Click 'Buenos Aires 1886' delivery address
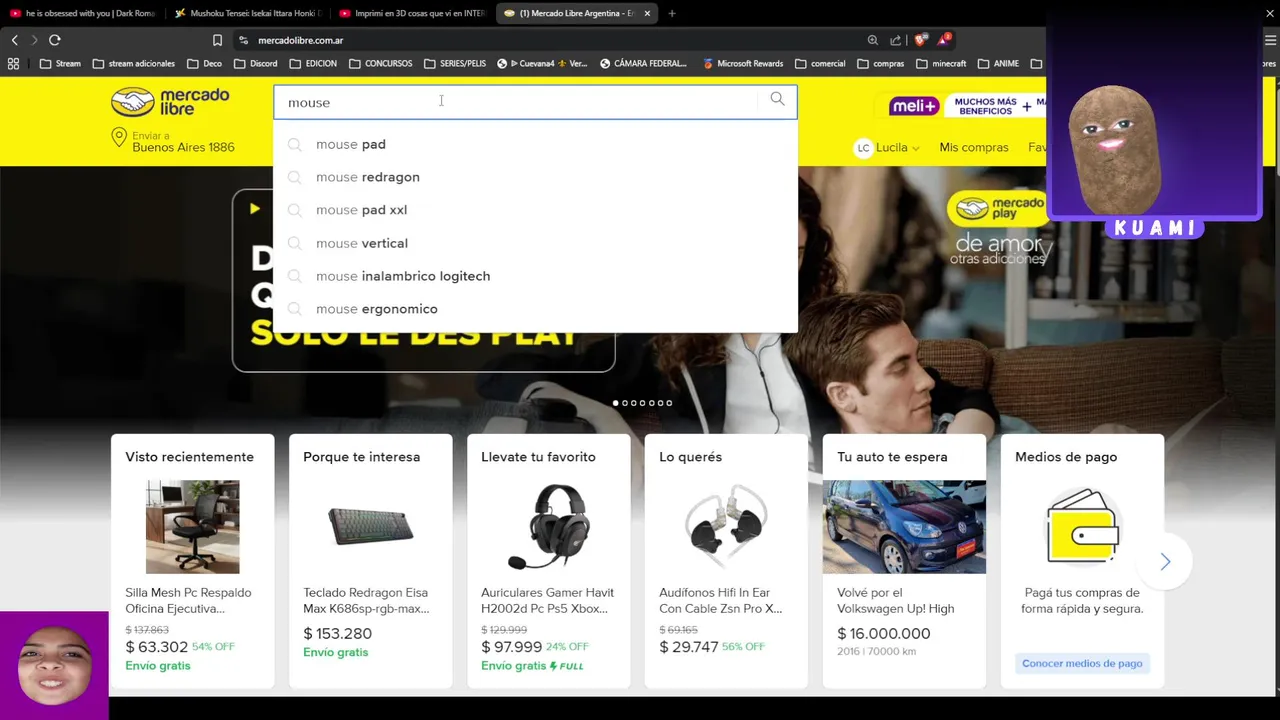Image resolution: width=1280 pixels, height=720 pixels. [183, 147]
